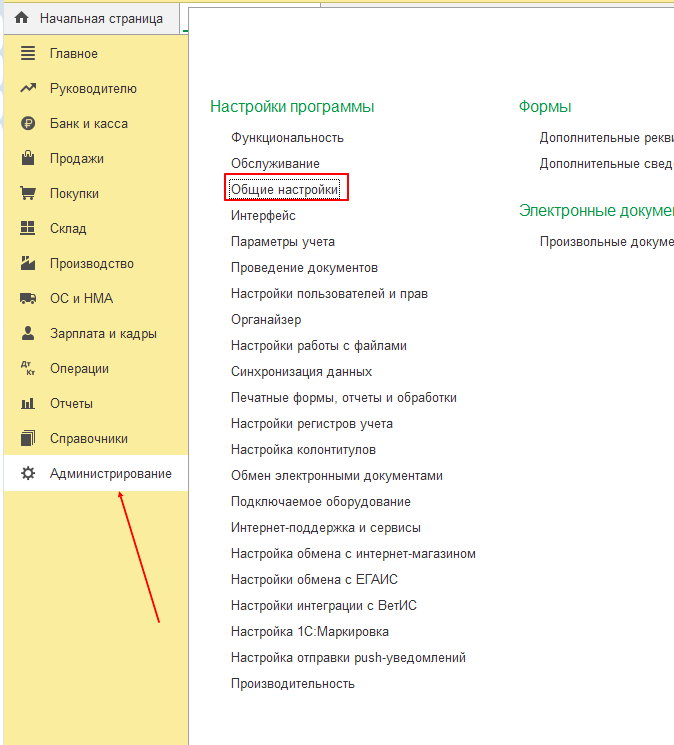Open the Общие настройки link

pos(285,190)
